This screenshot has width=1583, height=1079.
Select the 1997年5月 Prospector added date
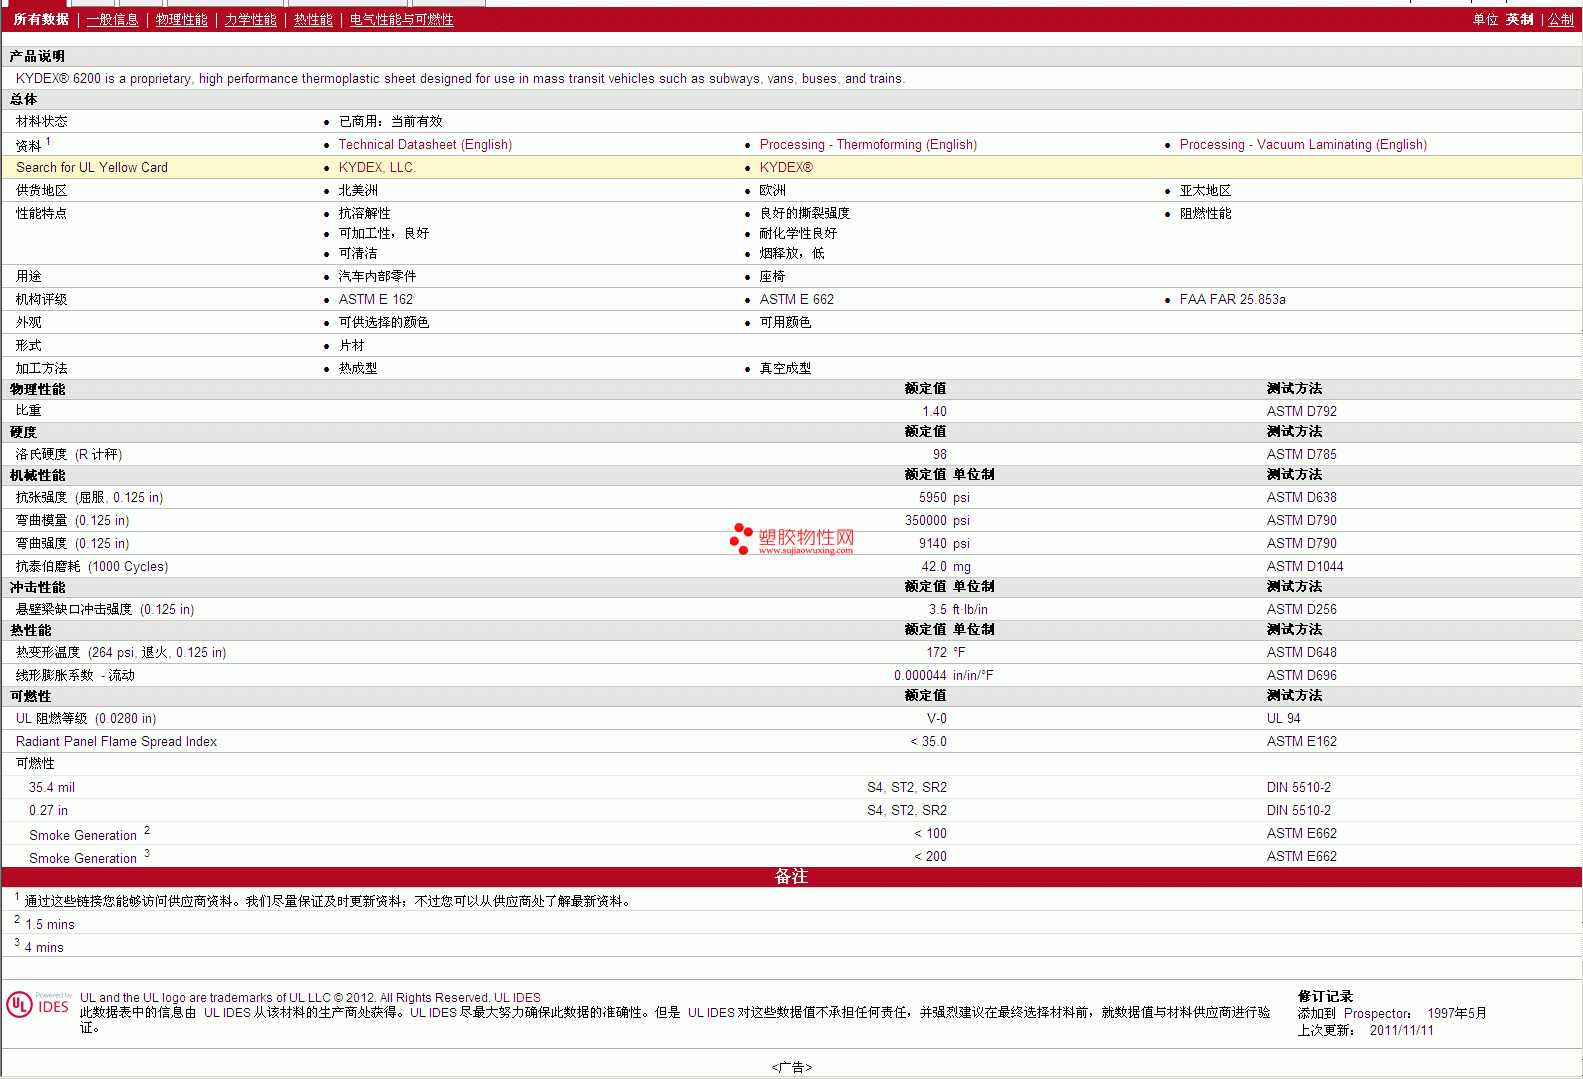[1456, 1014]
